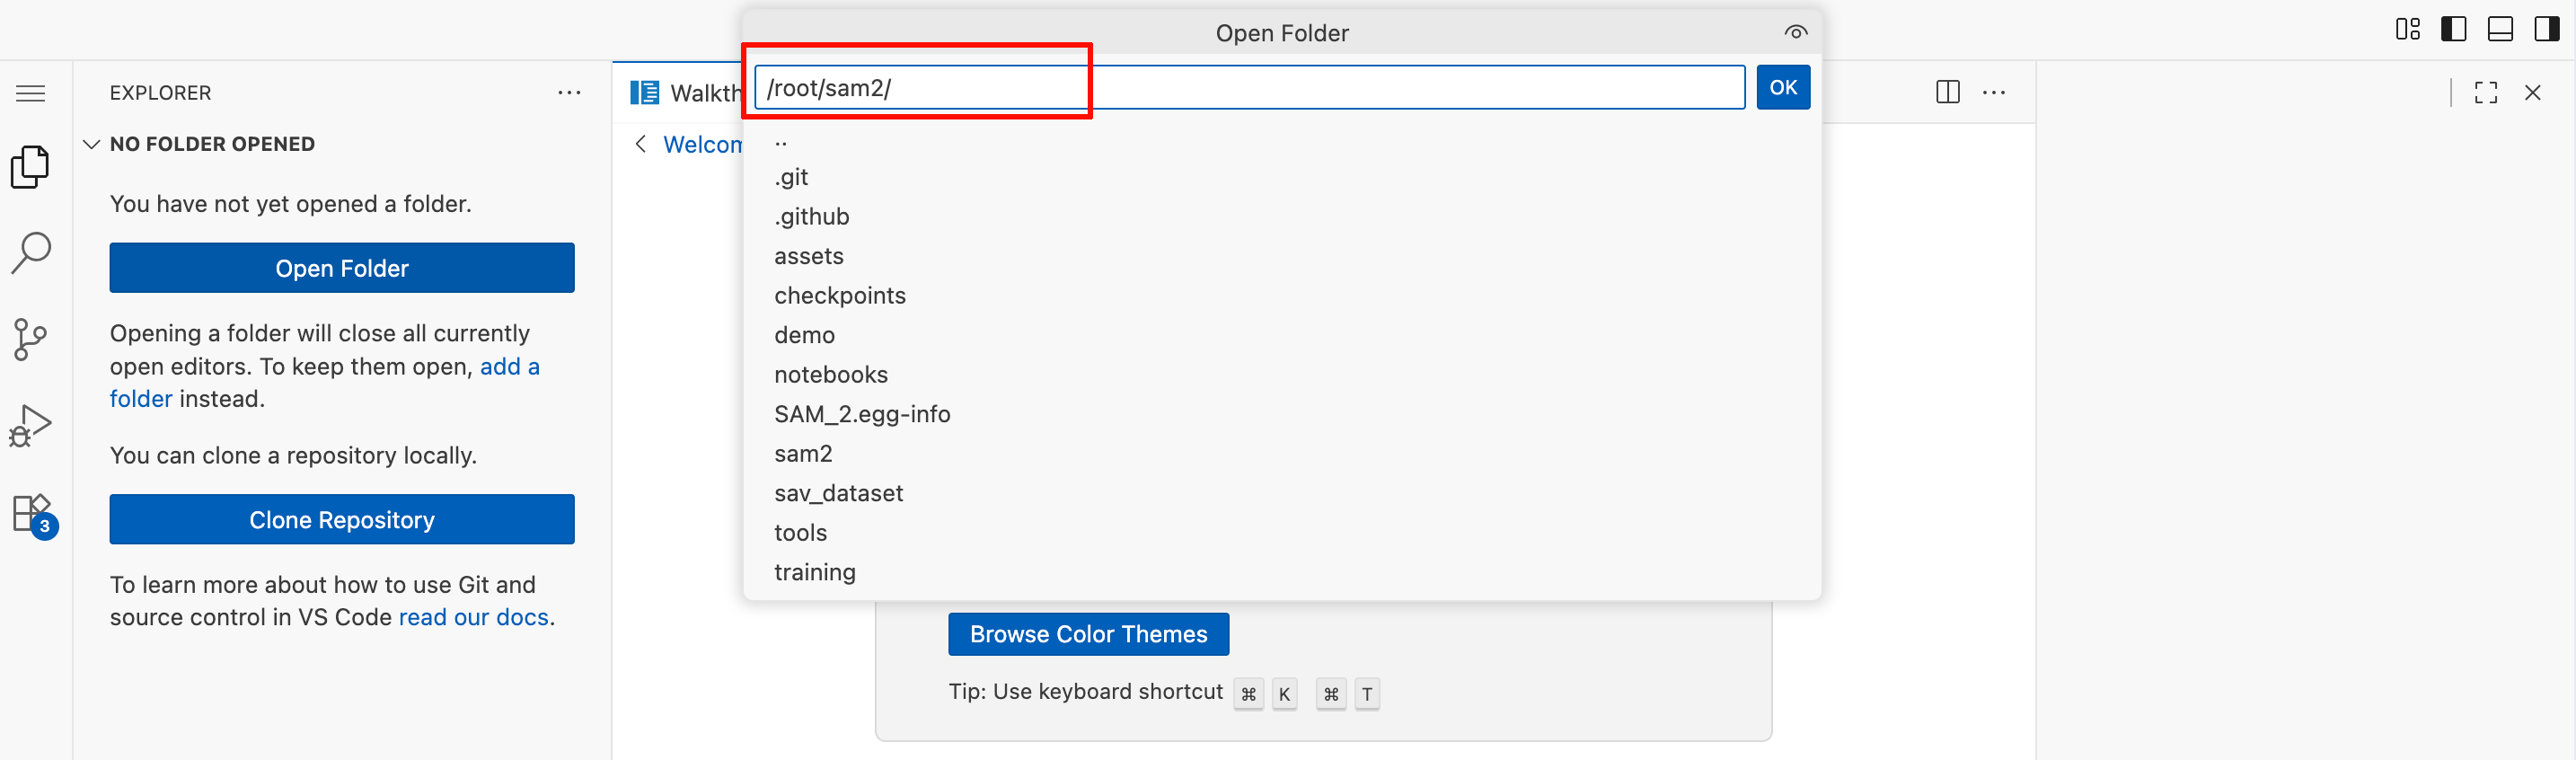
Task: Open the Explorer view icon
Action: 31,167
